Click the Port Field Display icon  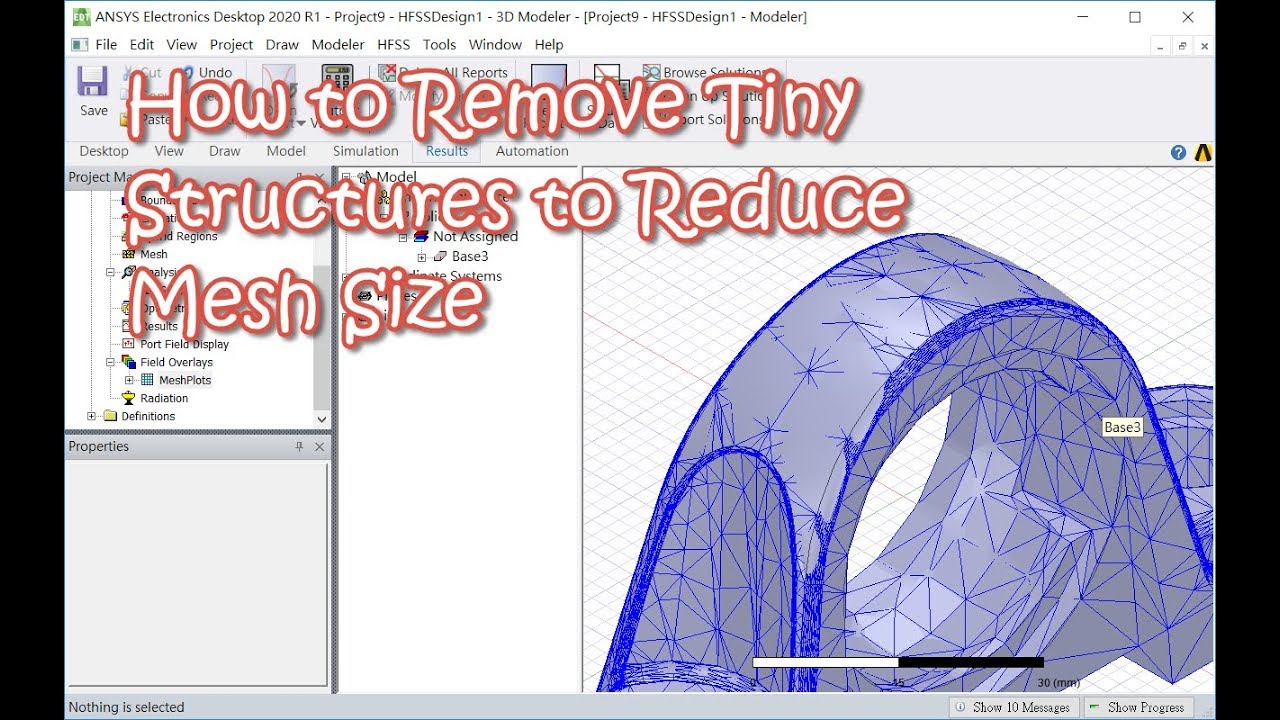click(x=128, y=344)
